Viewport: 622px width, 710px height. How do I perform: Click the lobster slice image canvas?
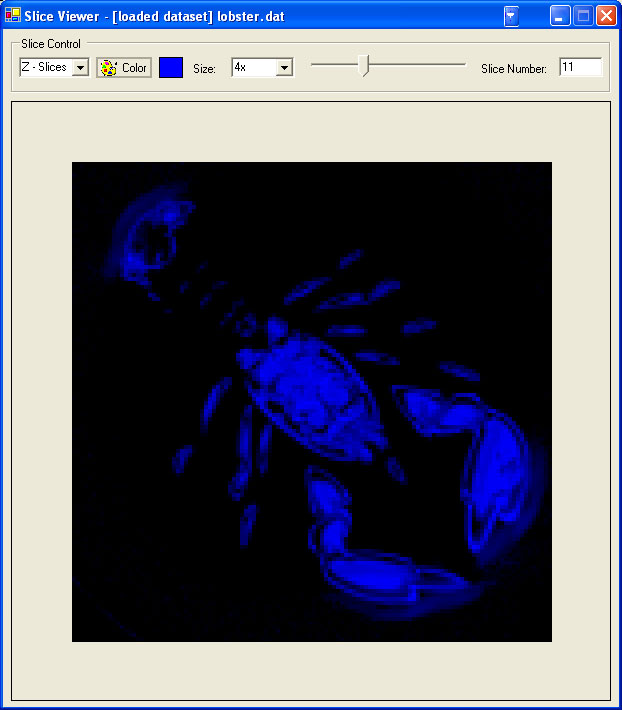click(x=311, y=401)
